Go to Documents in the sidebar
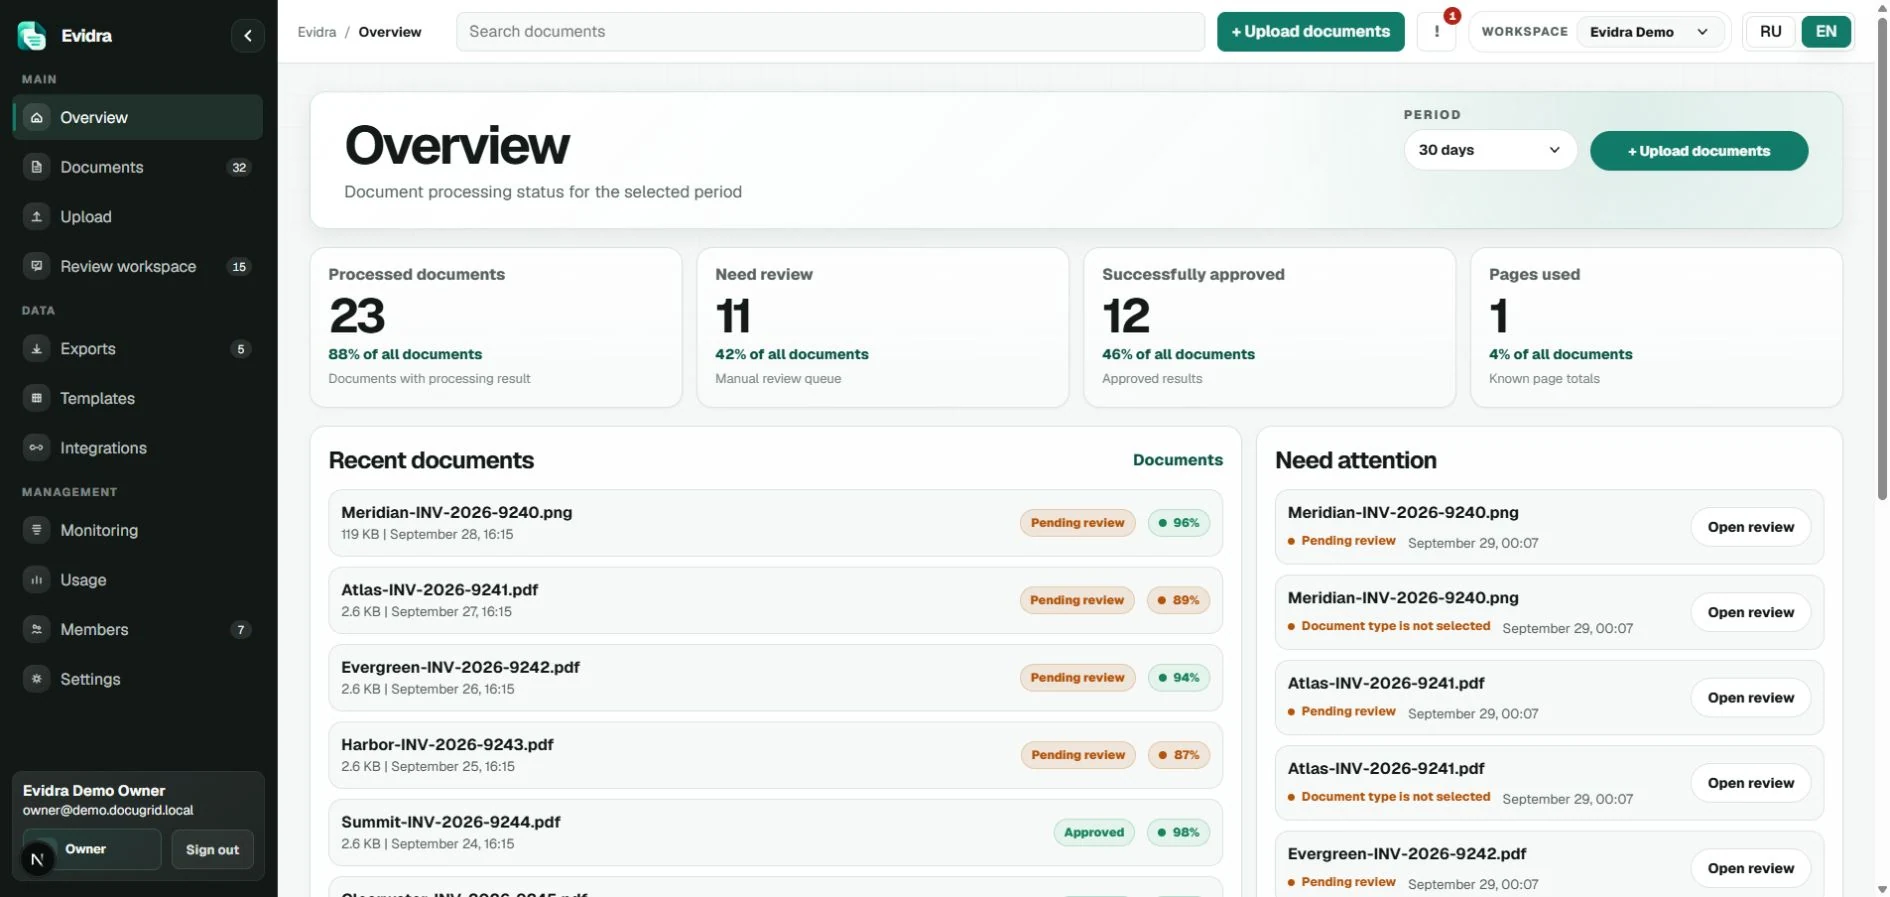 pos(138,167)
